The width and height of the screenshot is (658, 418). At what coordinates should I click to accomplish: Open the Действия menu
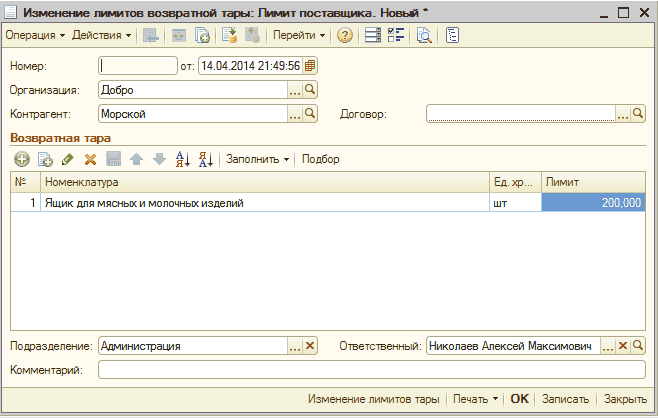tap(102, 35)
